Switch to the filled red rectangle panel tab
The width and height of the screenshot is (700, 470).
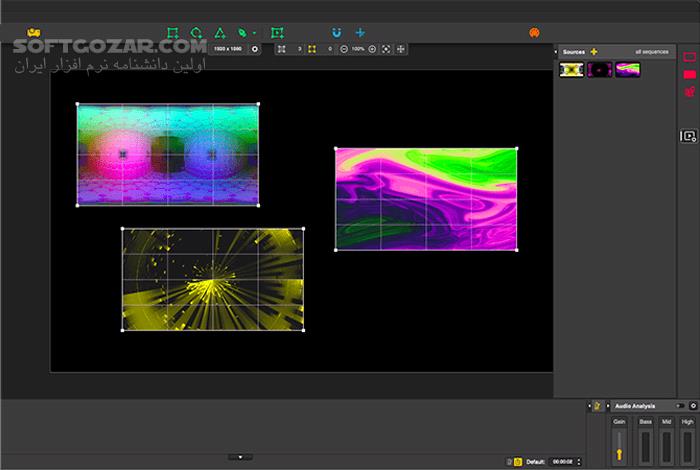(x=689, y=75)
